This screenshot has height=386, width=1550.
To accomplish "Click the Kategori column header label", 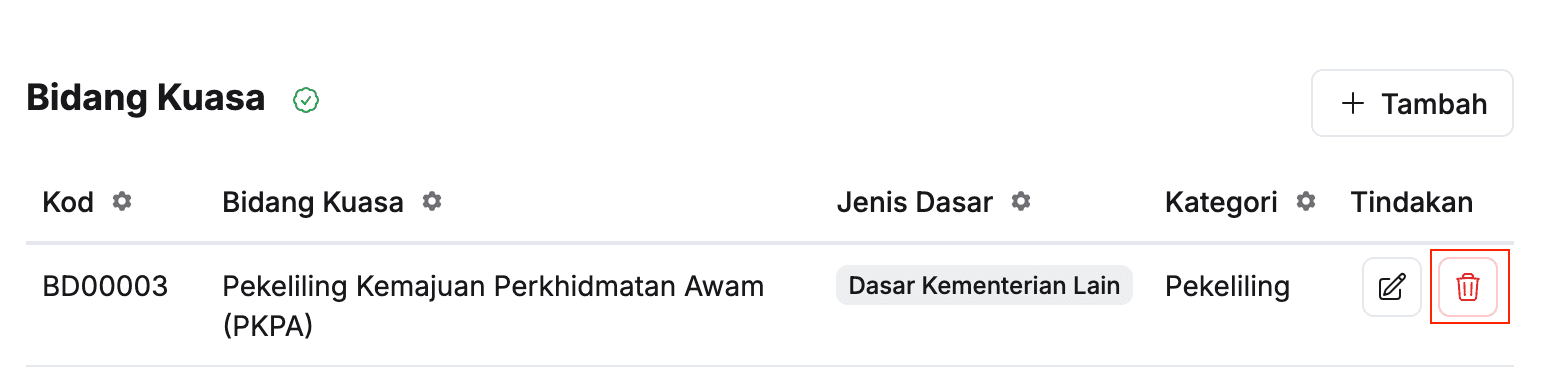I will coord(1221,203).
